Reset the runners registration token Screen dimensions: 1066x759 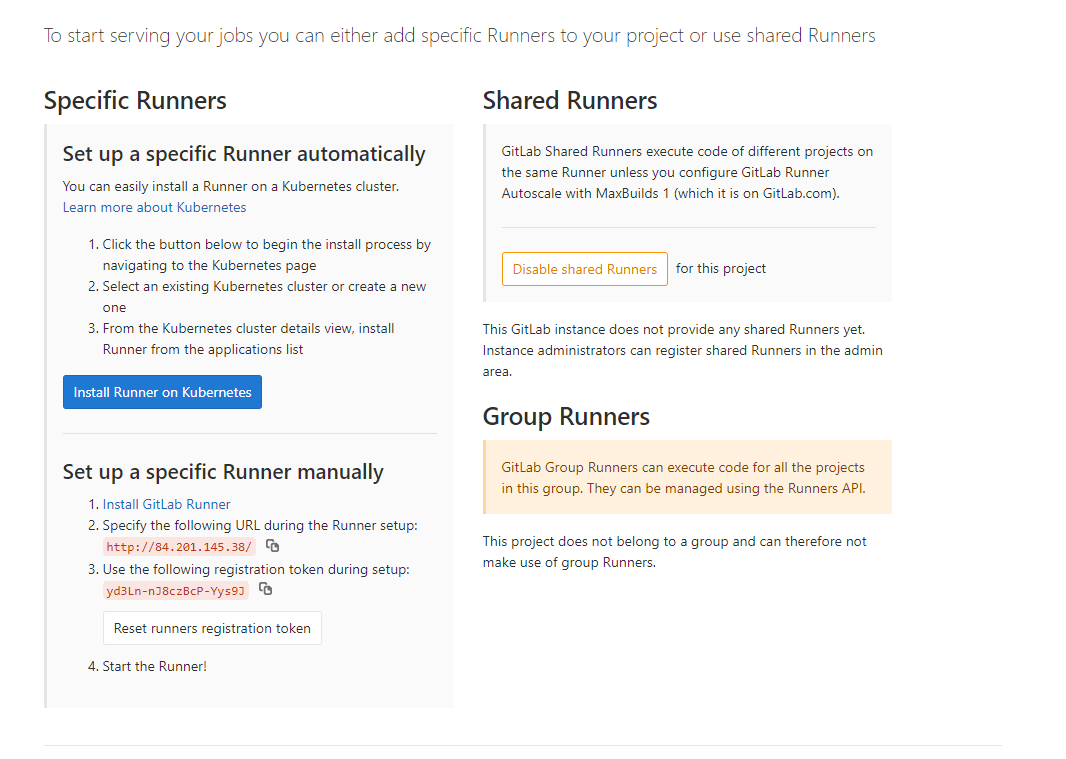click(212, 628)
